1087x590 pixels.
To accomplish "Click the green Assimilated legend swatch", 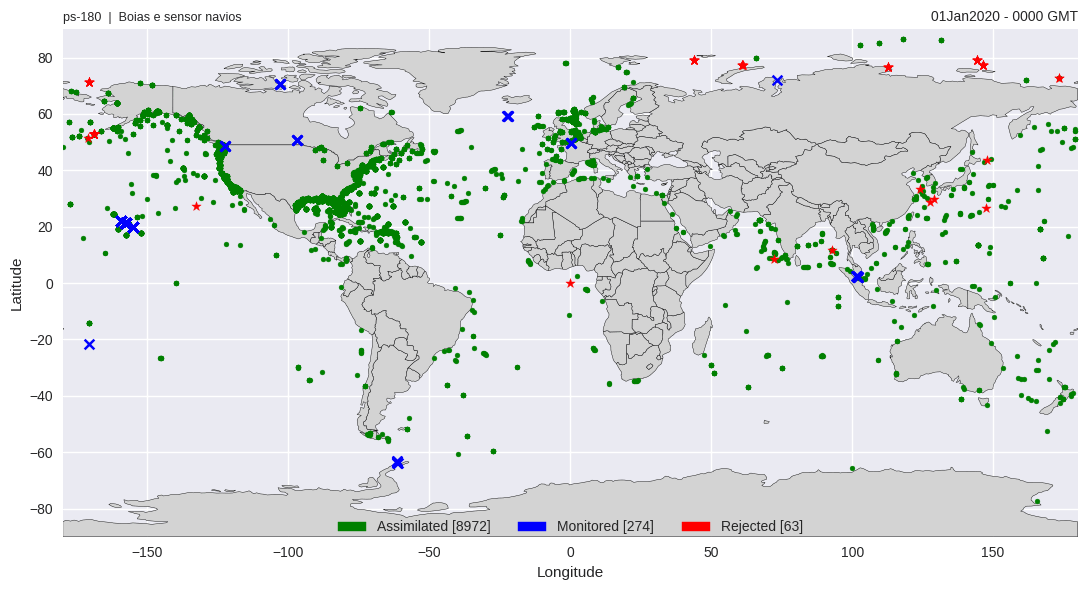I will [x=352, y=526].
